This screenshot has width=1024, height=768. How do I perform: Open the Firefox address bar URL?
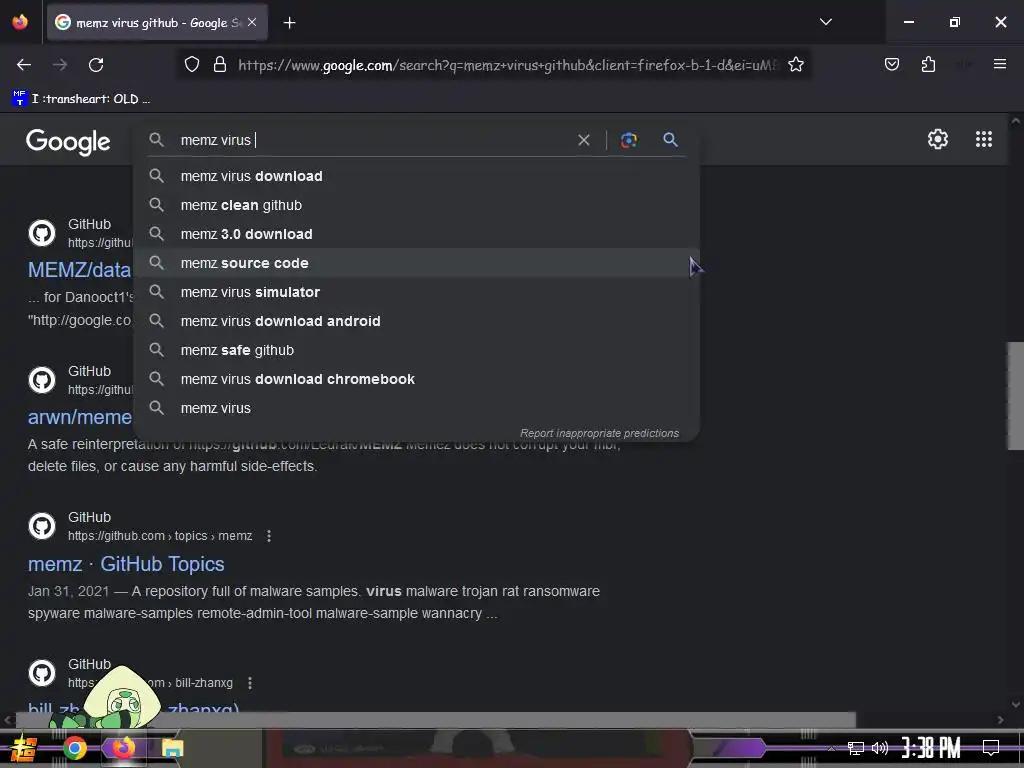click(x=508, y=65)
